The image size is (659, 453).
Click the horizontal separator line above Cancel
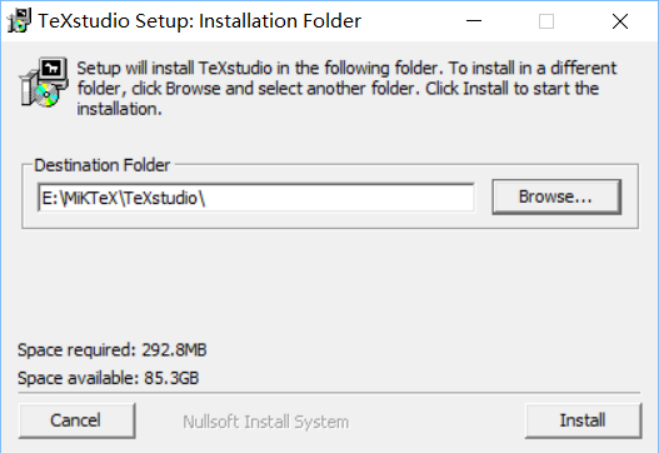click(329, 393)
